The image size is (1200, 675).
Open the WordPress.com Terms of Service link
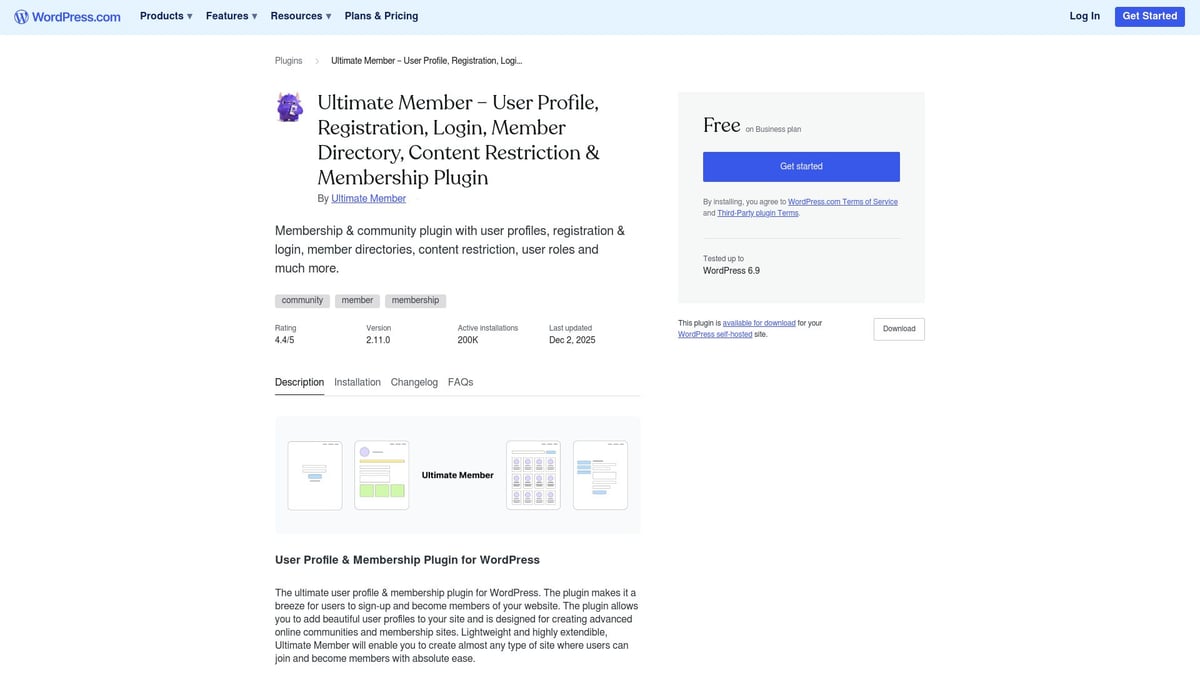coord(842,201)
